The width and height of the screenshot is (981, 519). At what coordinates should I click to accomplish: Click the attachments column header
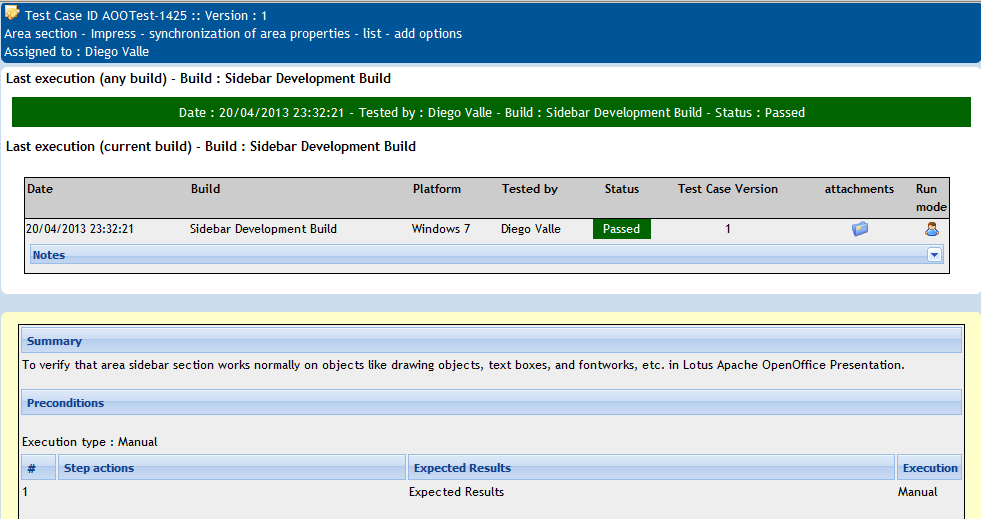point(859,189)
